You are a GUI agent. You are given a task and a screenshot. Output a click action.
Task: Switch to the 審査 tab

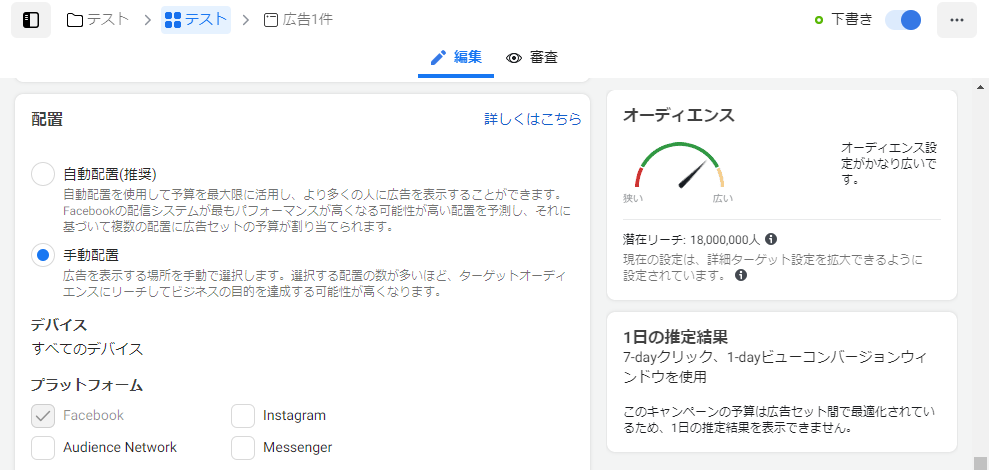[x=532, y=58]
